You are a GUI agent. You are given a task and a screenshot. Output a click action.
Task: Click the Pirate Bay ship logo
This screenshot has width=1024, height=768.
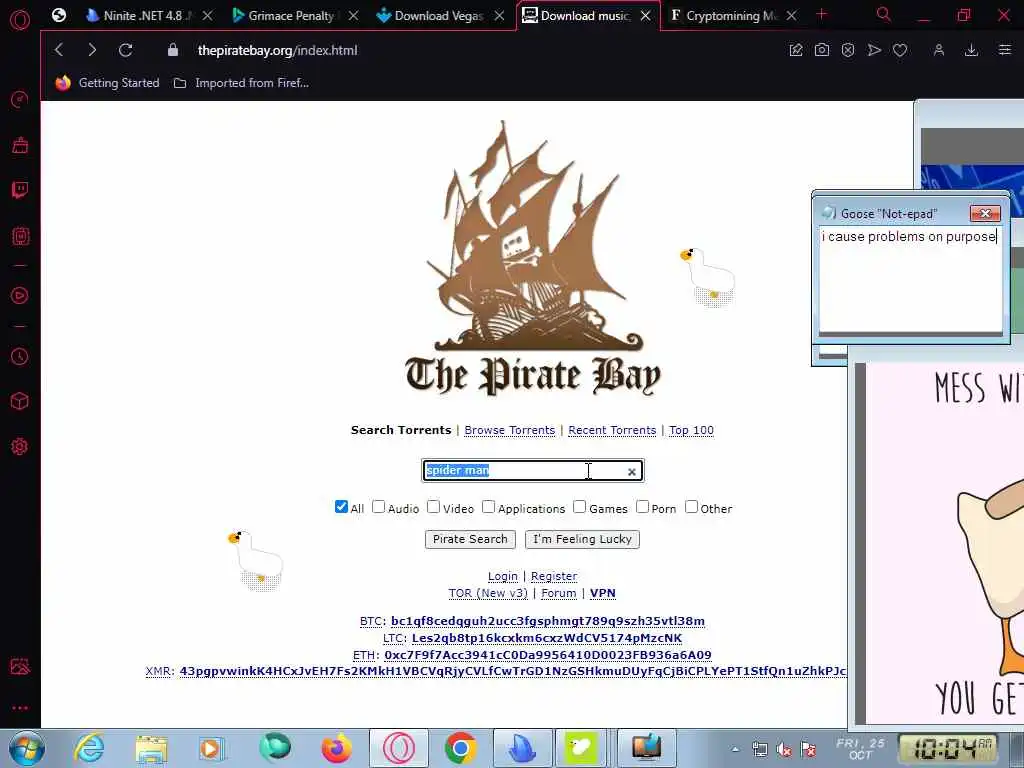coord(533,258)
